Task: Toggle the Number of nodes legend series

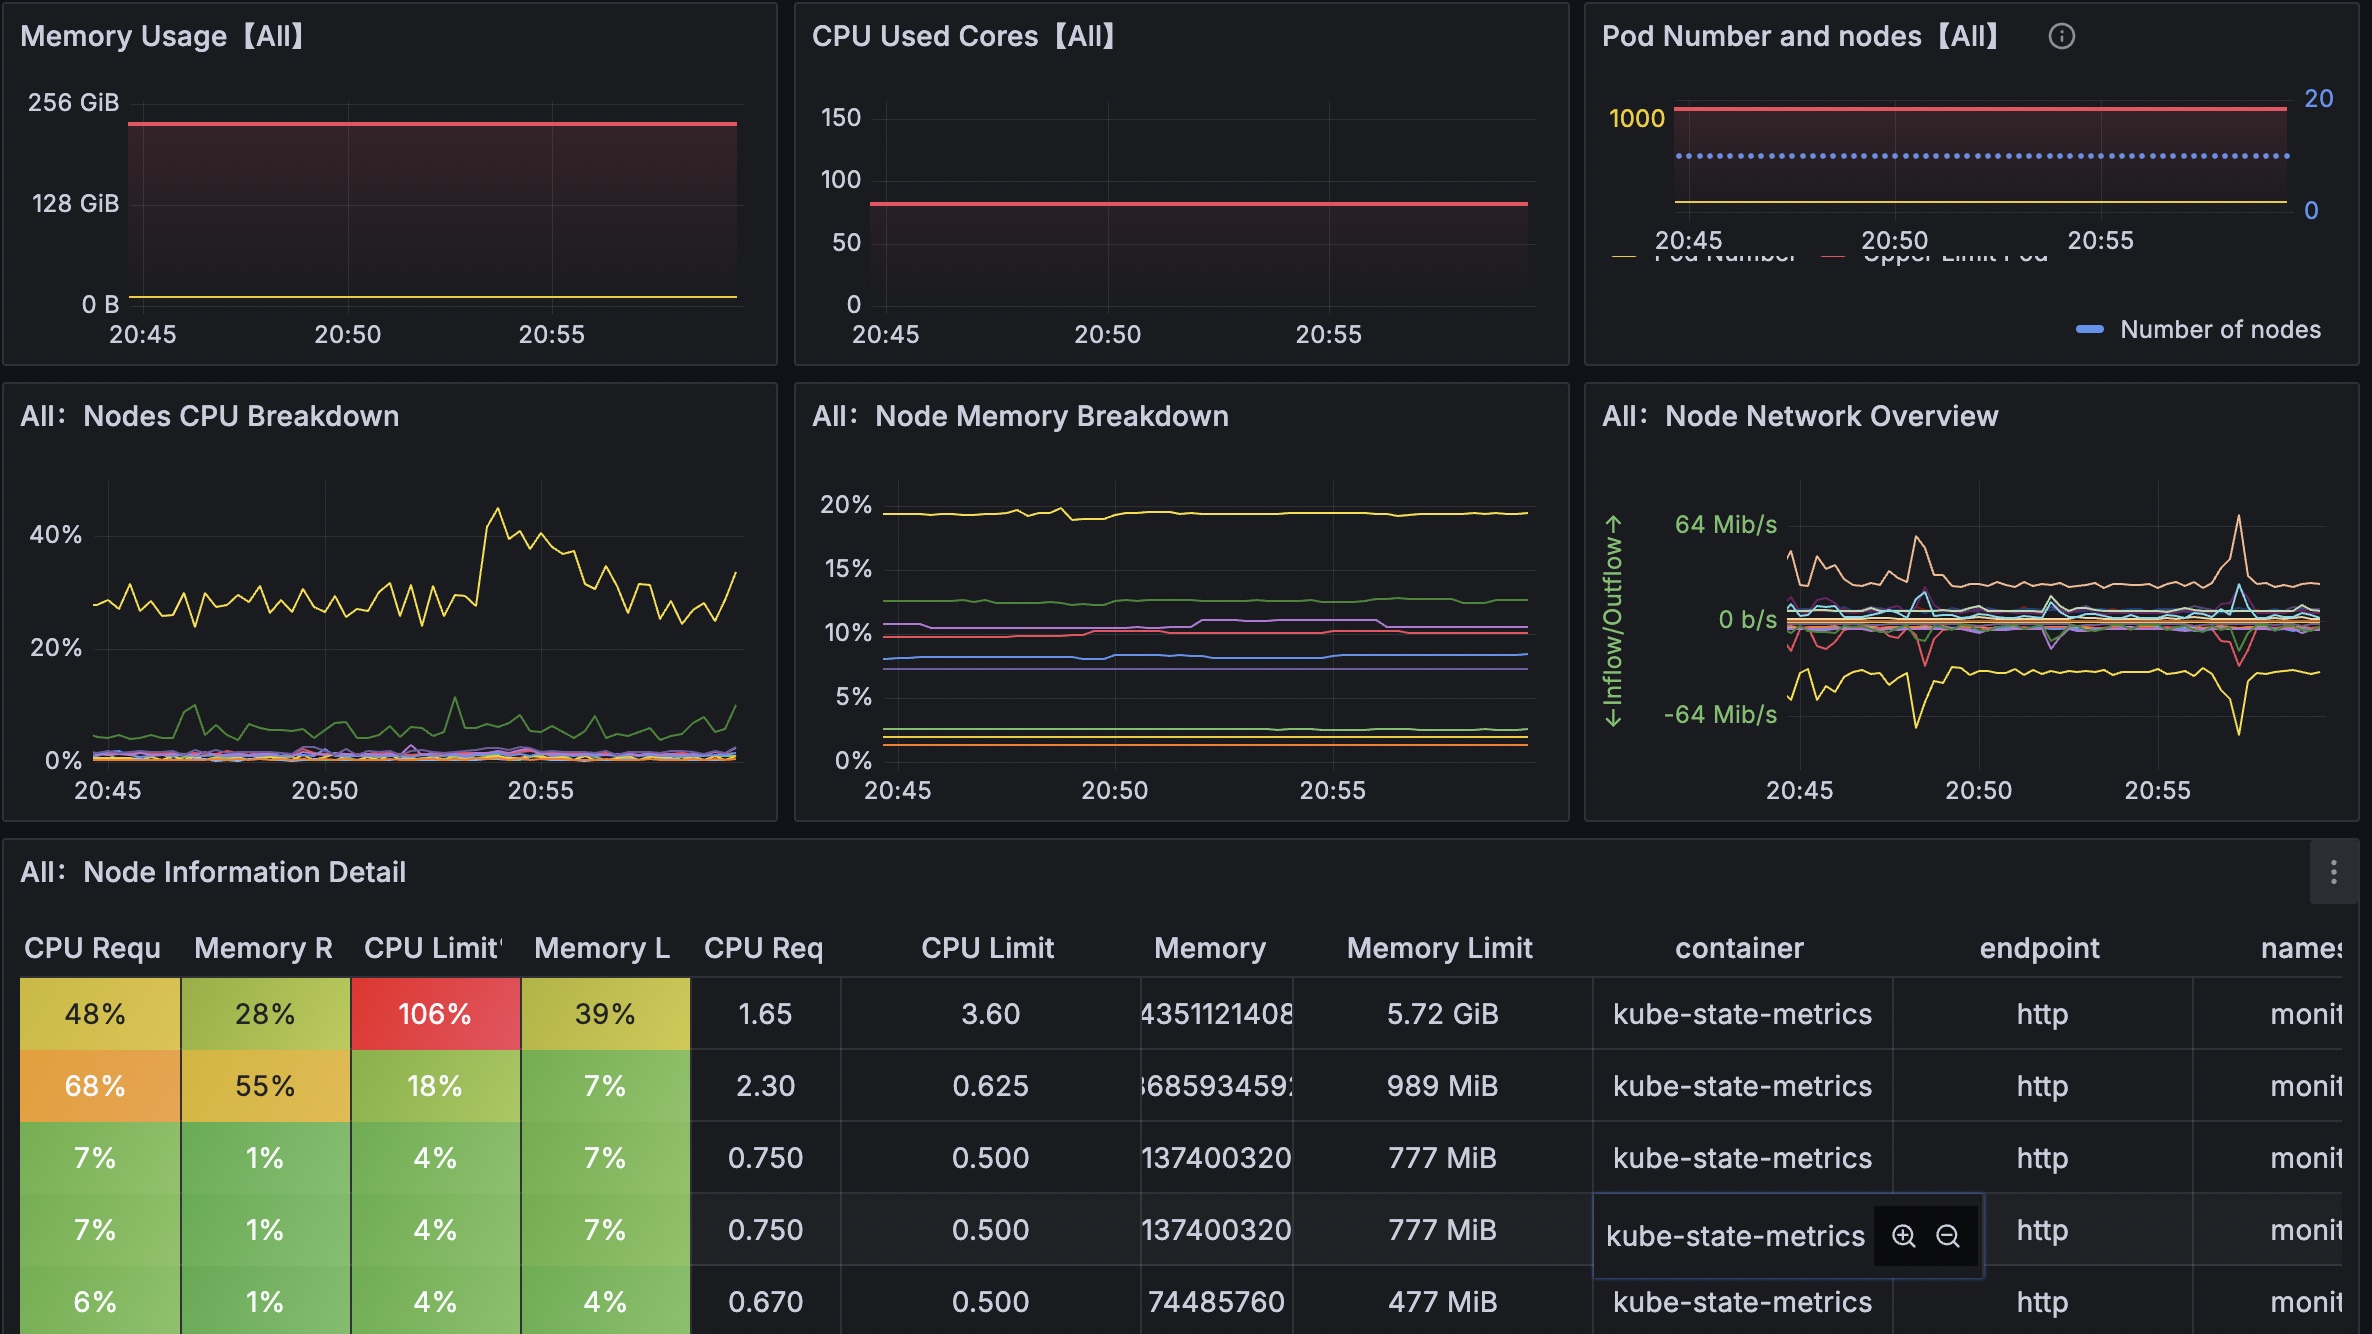Action: tap(2221, 329)
